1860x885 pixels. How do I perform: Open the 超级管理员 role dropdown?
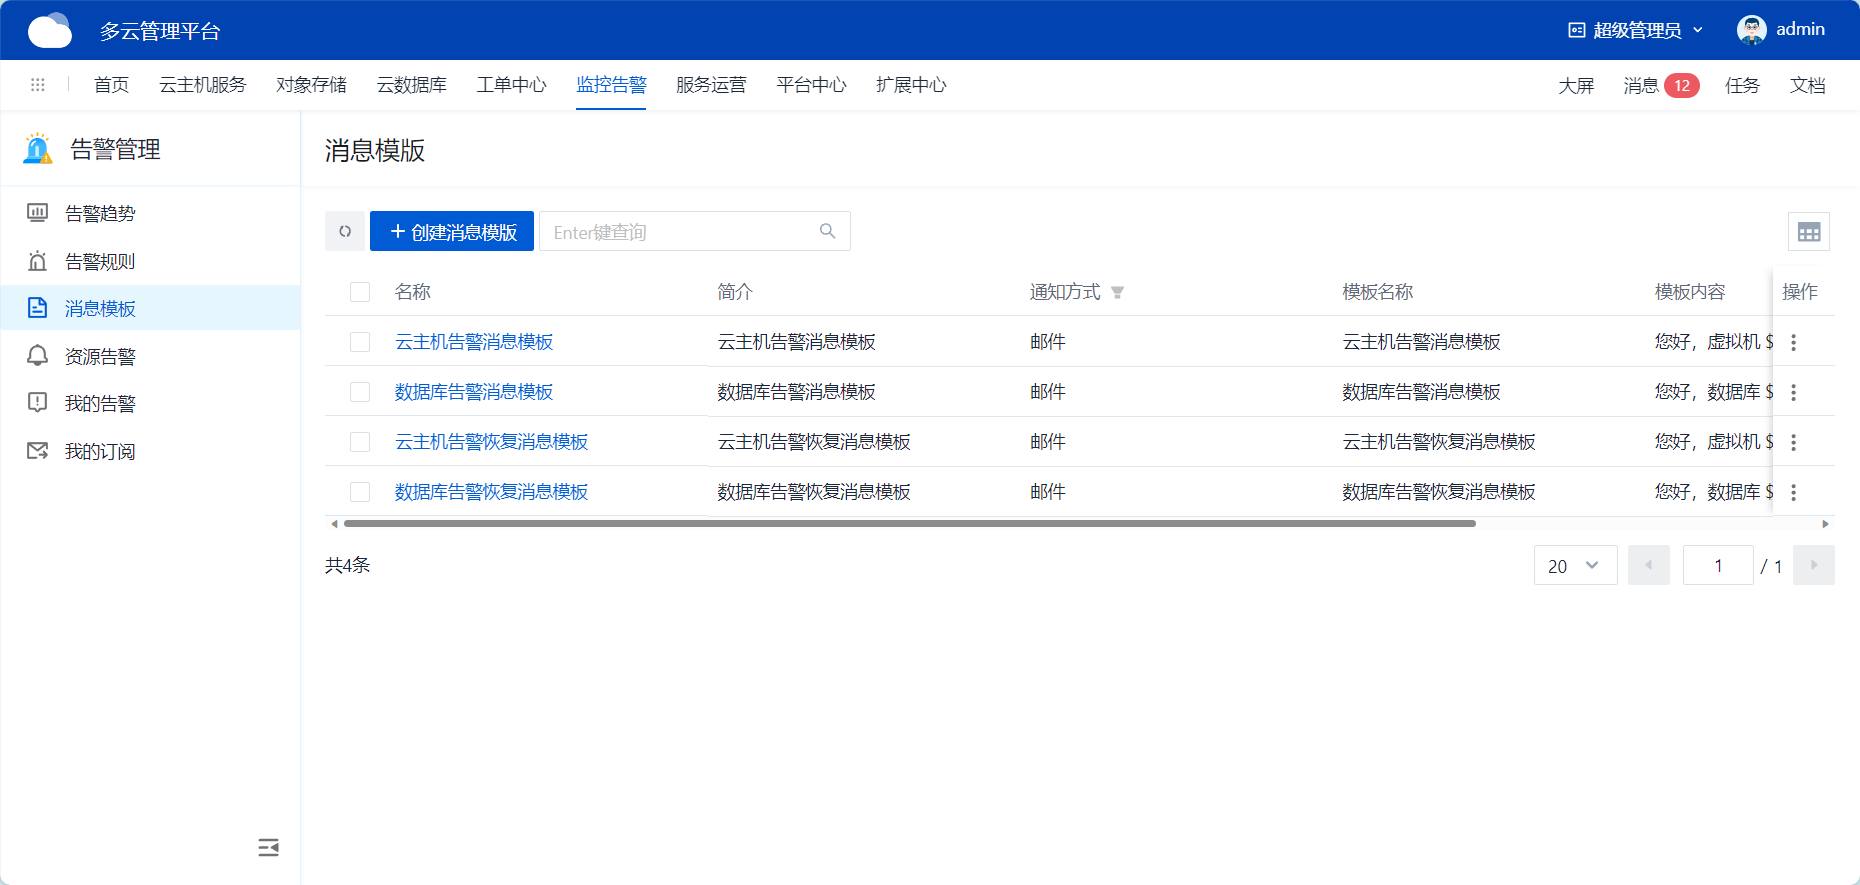(1635, 30)
